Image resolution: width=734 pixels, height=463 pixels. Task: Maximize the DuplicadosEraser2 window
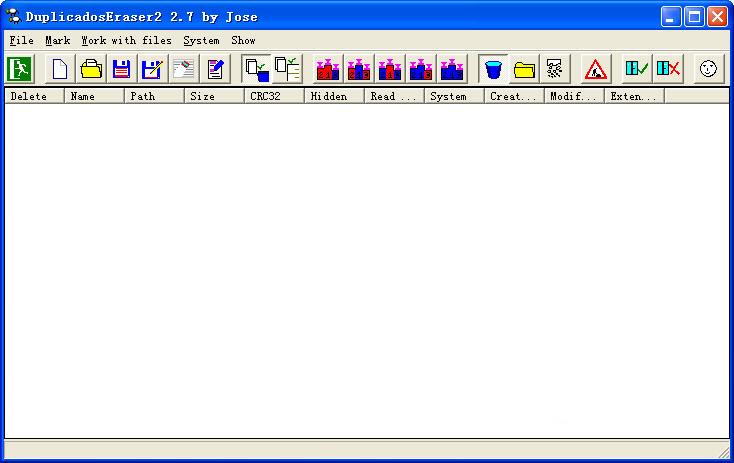pyautogui.click(x=694, y=17)
